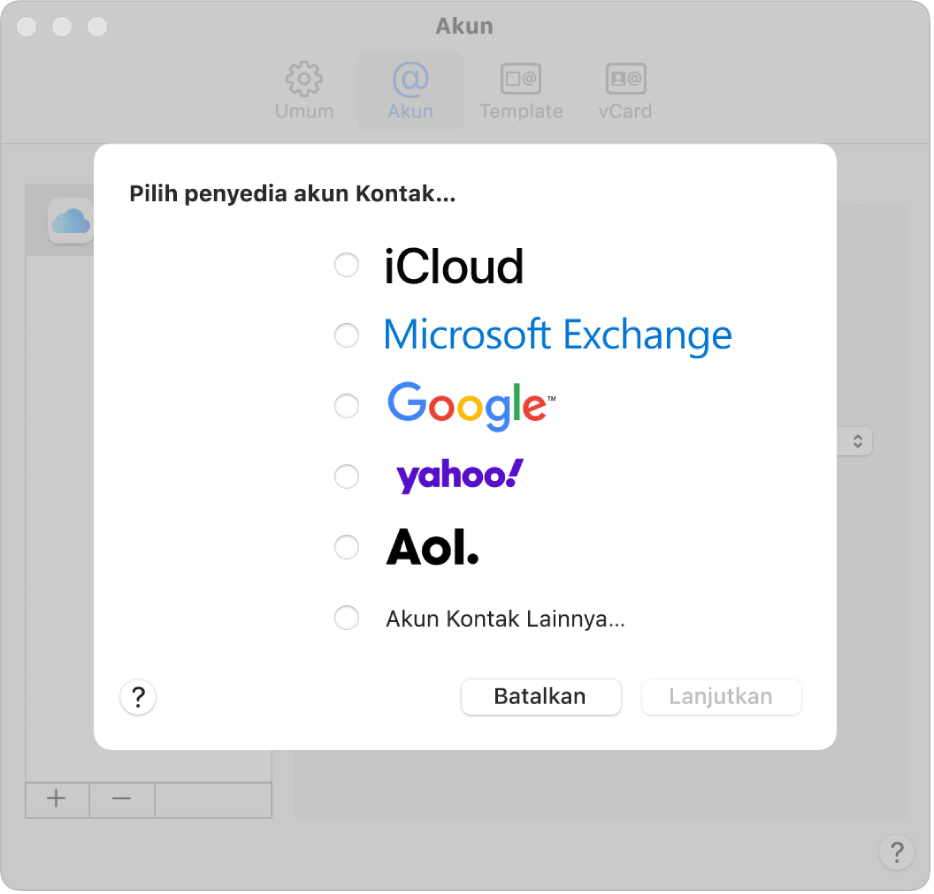The width and height of the screenshot is (934, 894).
Task: Choose the Microsoft Exchange radio option
Action: pyautogui.click(x=347, y=335)
